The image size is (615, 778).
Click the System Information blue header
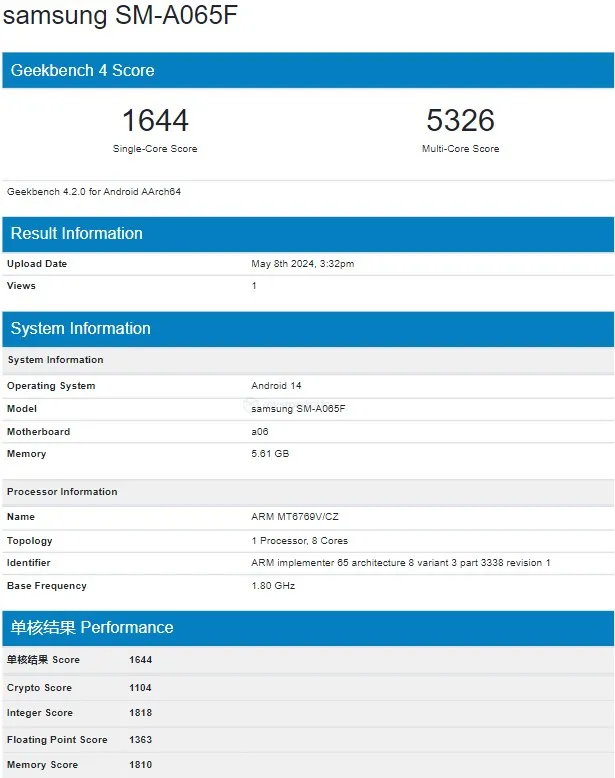81,328
